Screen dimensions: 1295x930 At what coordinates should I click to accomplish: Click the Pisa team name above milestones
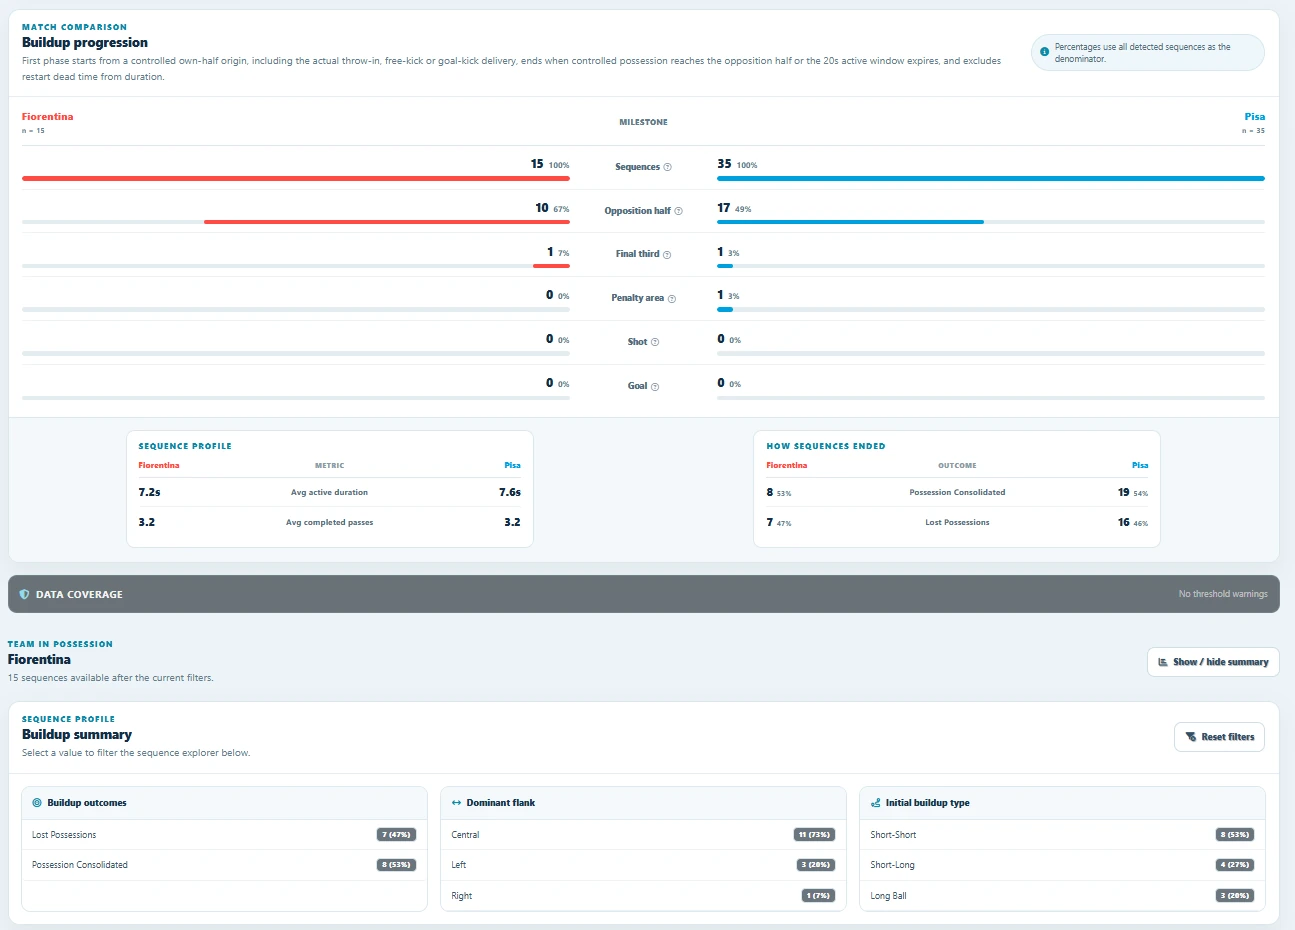pos(1254,117)
